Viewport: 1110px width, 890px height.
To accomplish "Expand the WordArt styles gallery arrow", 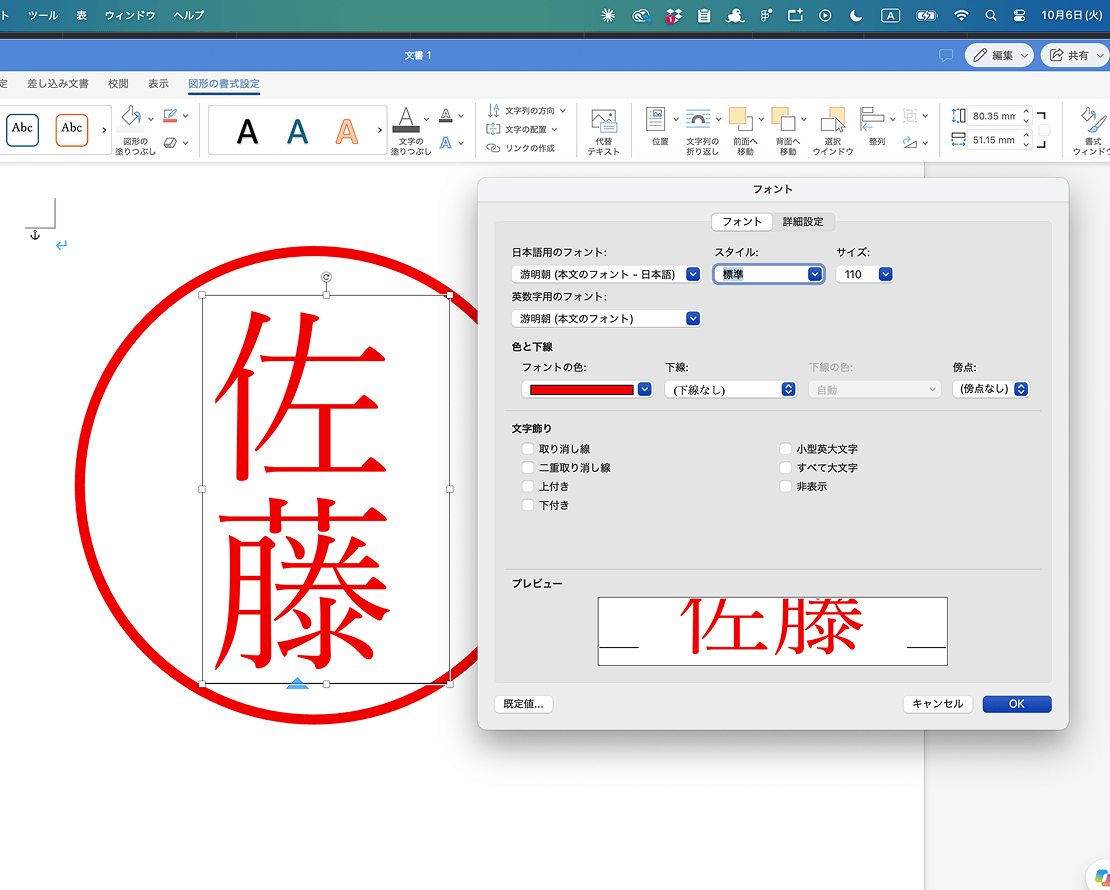I will click(379, 130).
